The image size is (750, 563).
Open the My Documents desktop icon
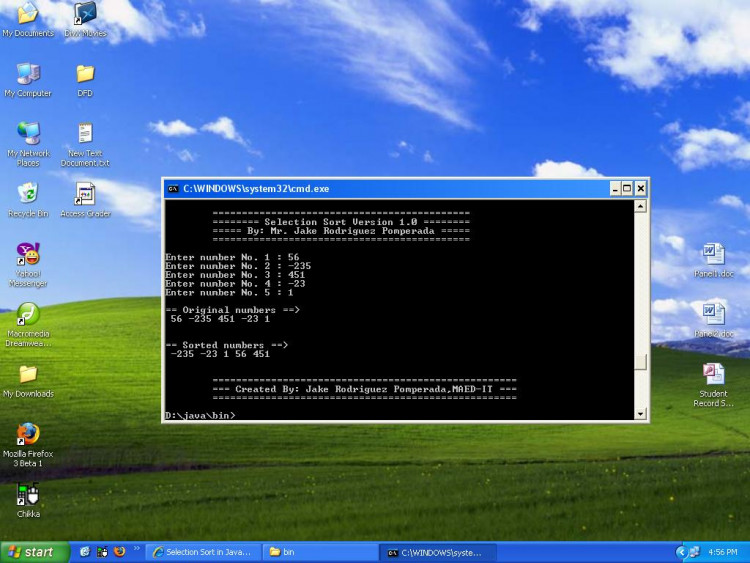pos(28,19)
